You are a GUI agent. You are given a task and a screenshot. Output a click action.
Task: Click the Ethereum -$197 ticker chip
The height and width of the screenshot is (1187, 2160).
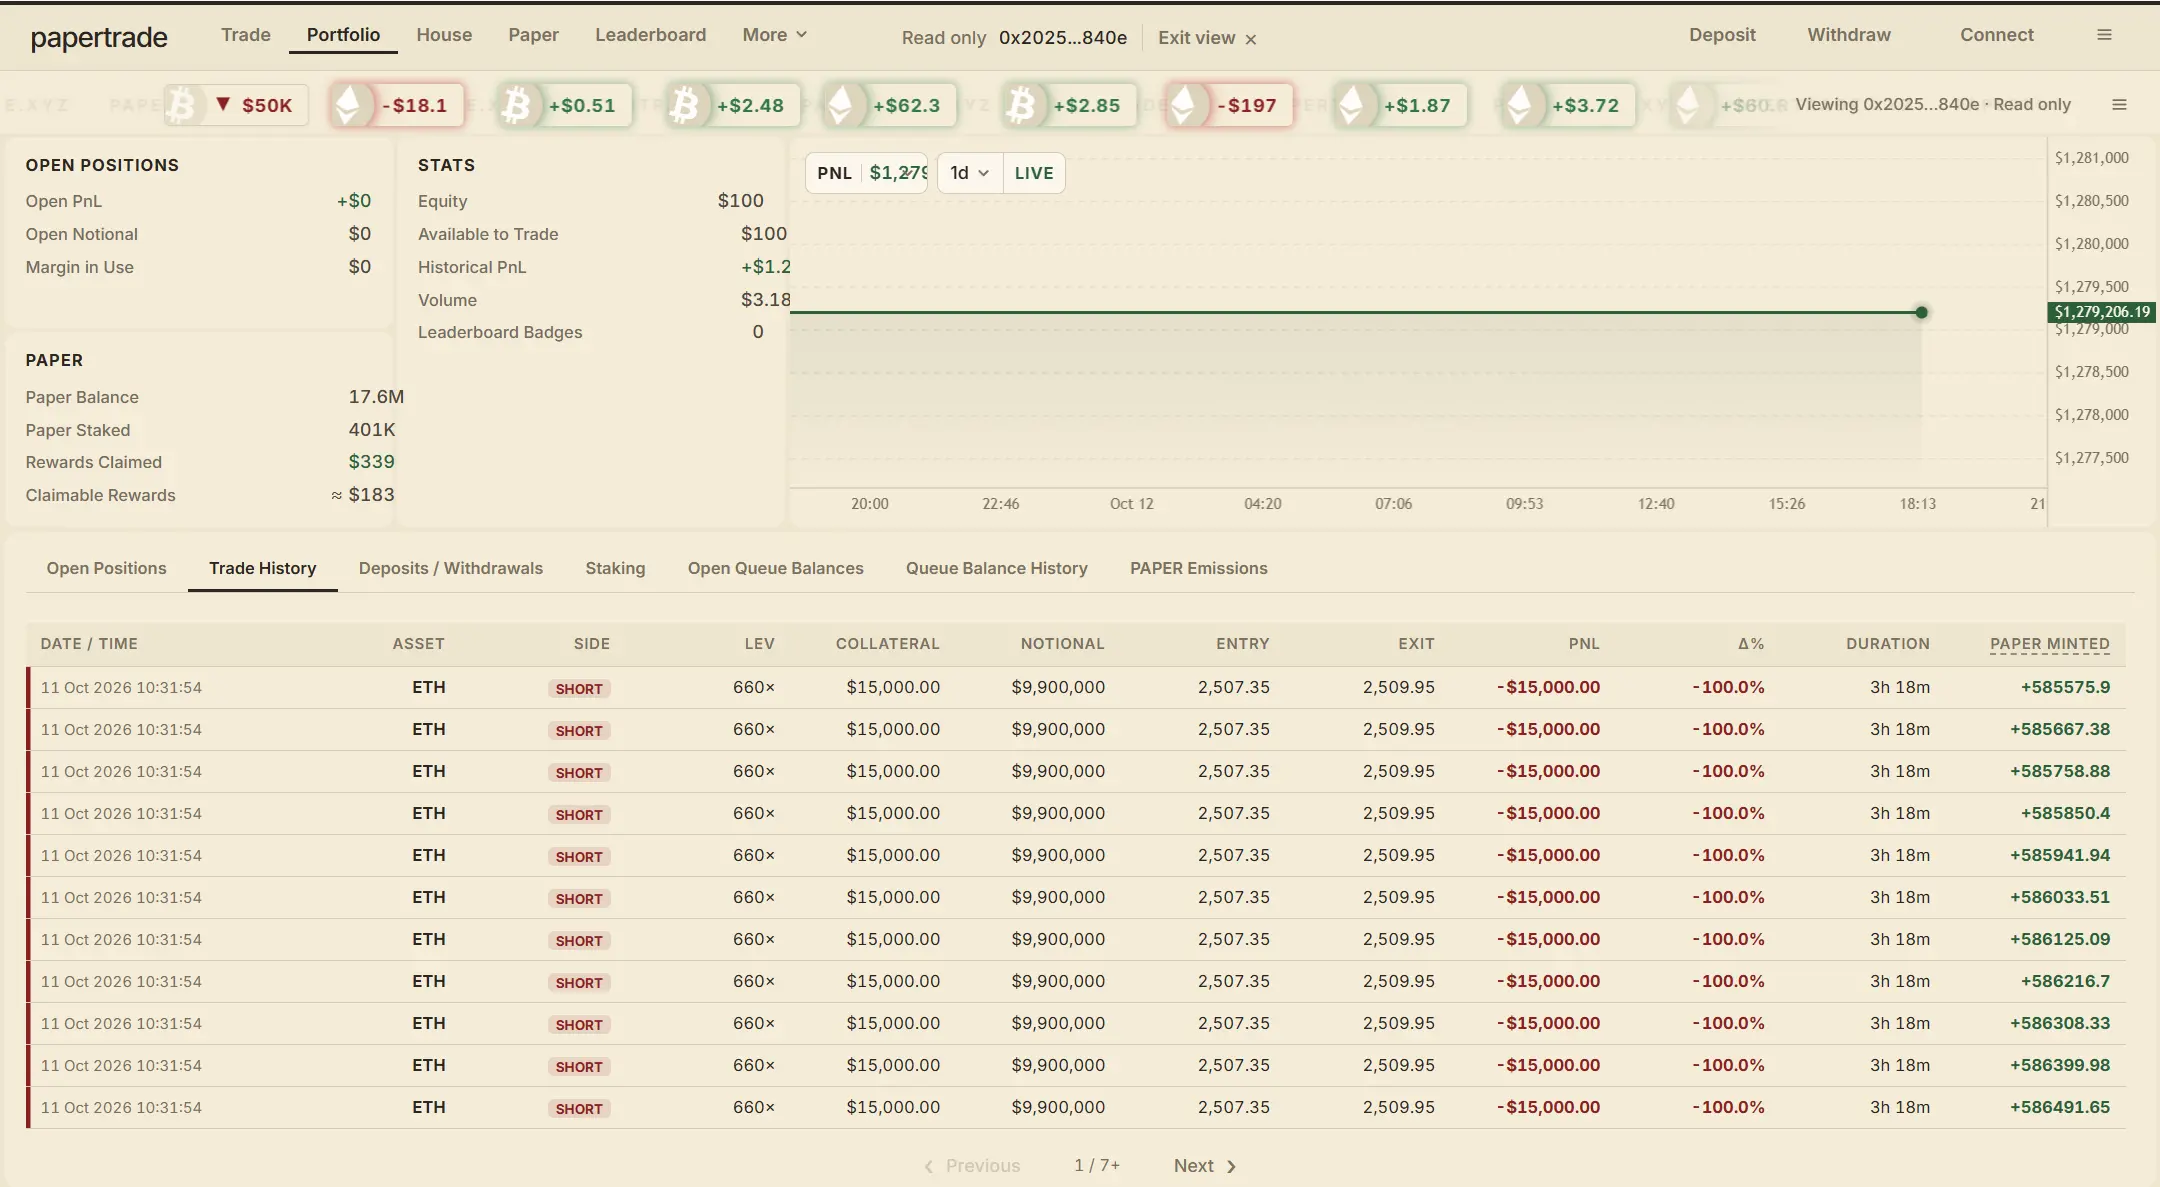click(1229, 105)
